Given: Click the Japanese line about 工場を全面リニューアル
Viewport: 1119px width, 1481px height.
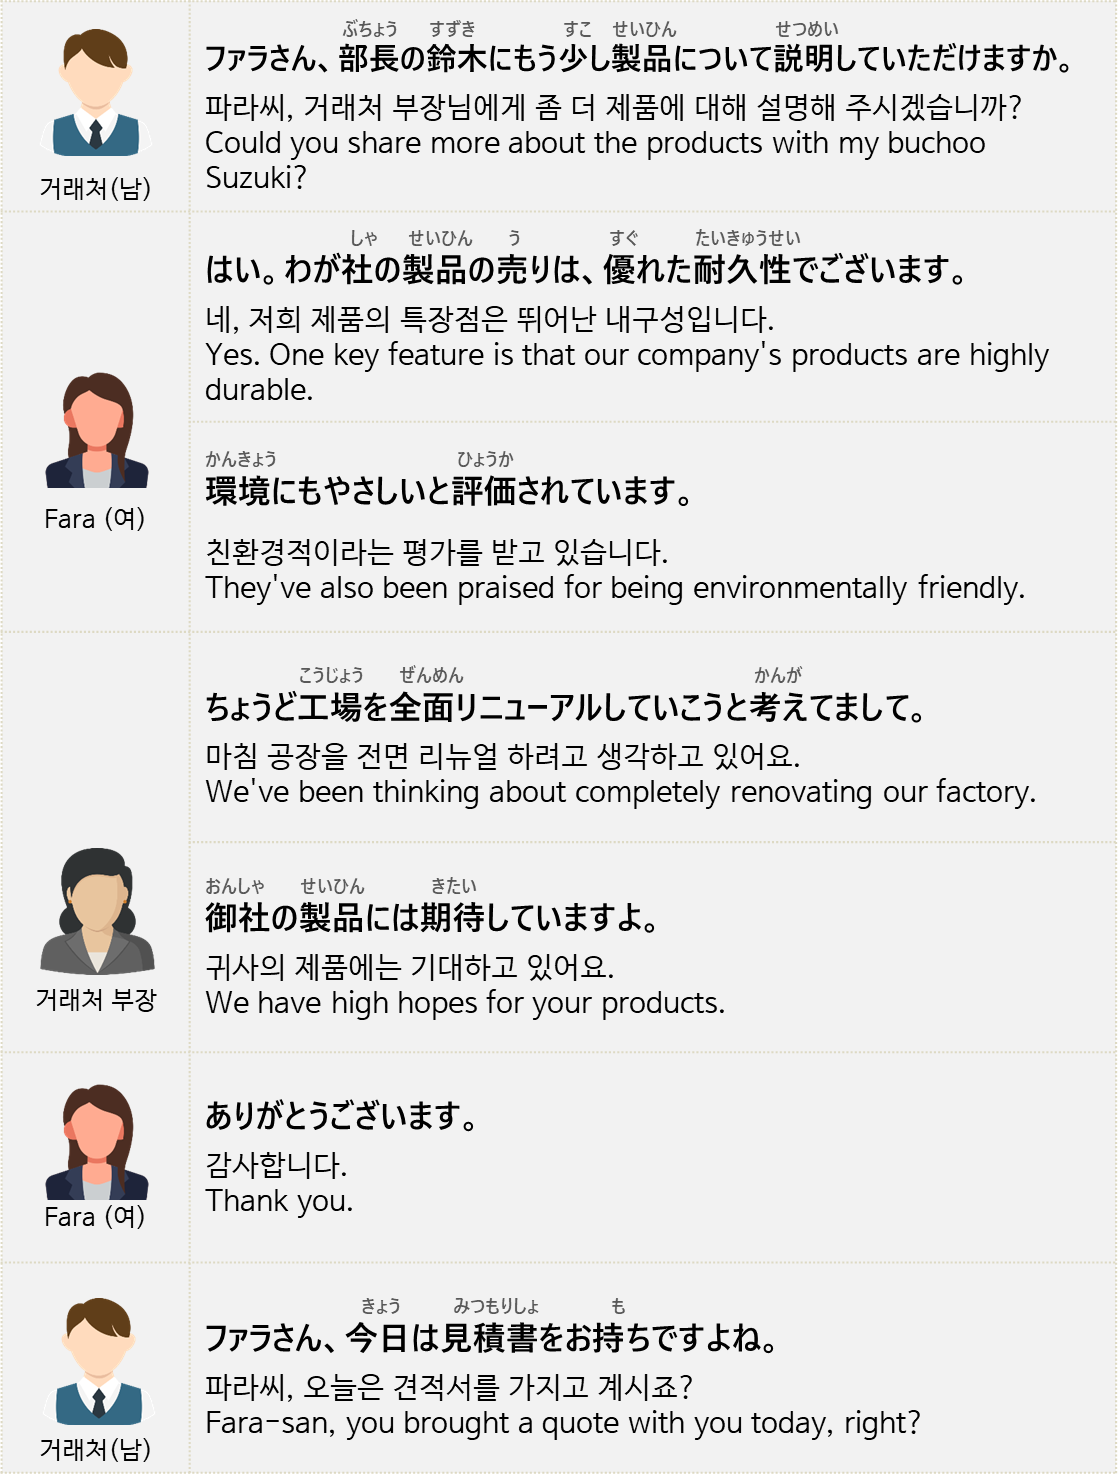Looking at the screenshot, I should pos(565,708).
